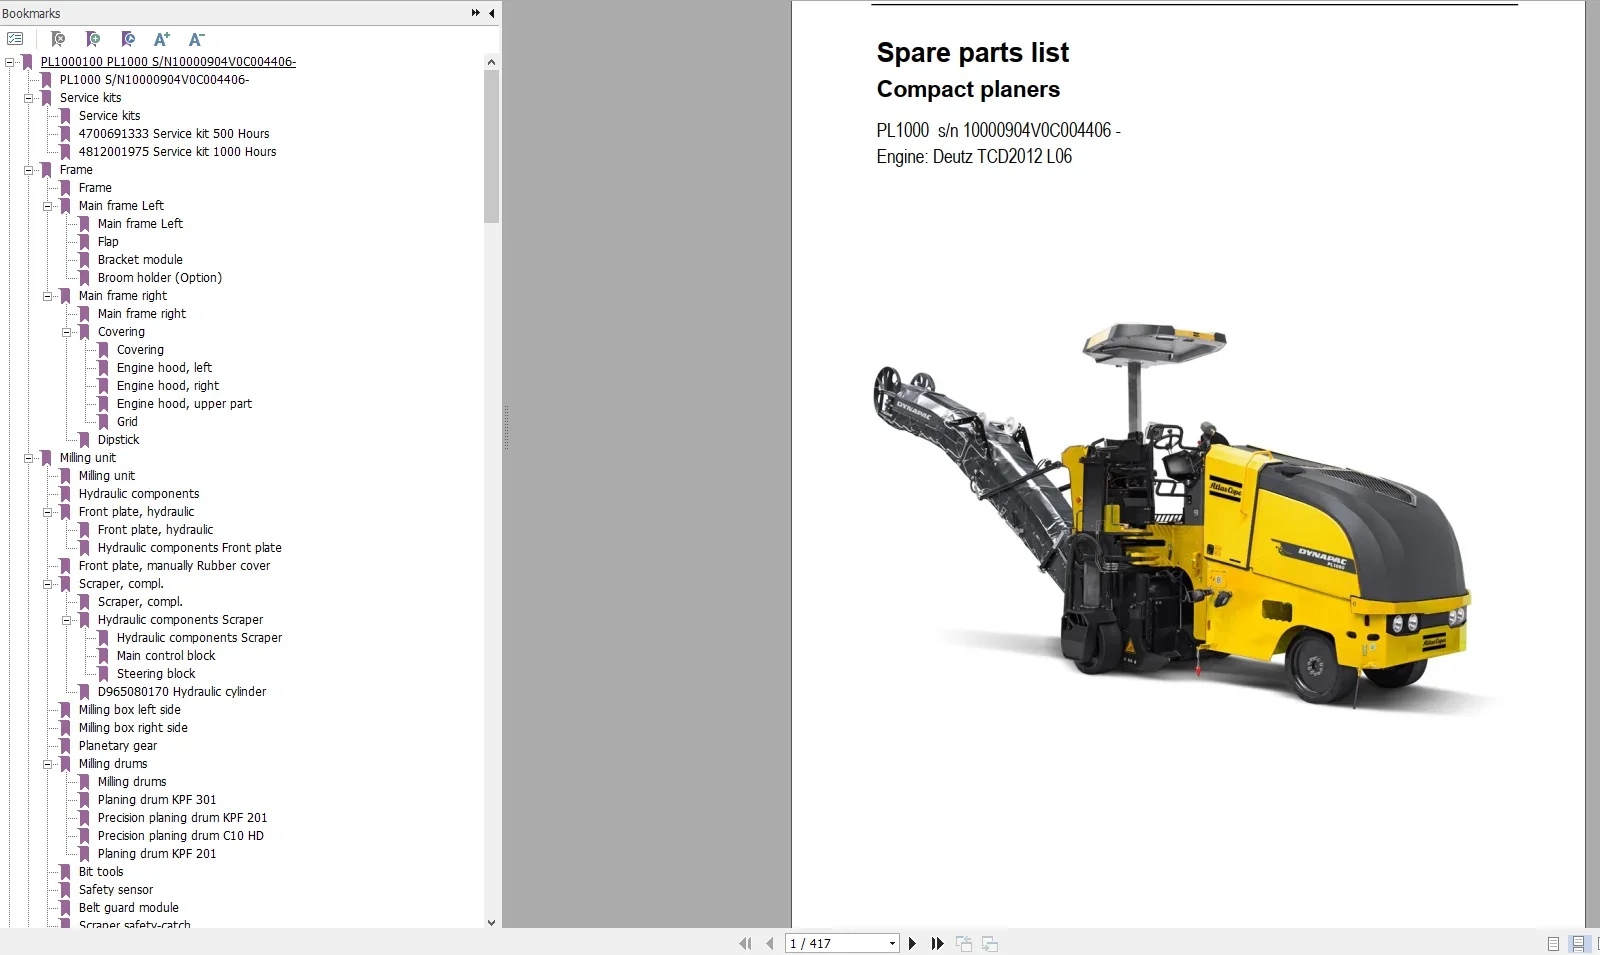Collapse the Service kits bookmark node
Screen dimensions: 1600x955
[x=30, y=98]
